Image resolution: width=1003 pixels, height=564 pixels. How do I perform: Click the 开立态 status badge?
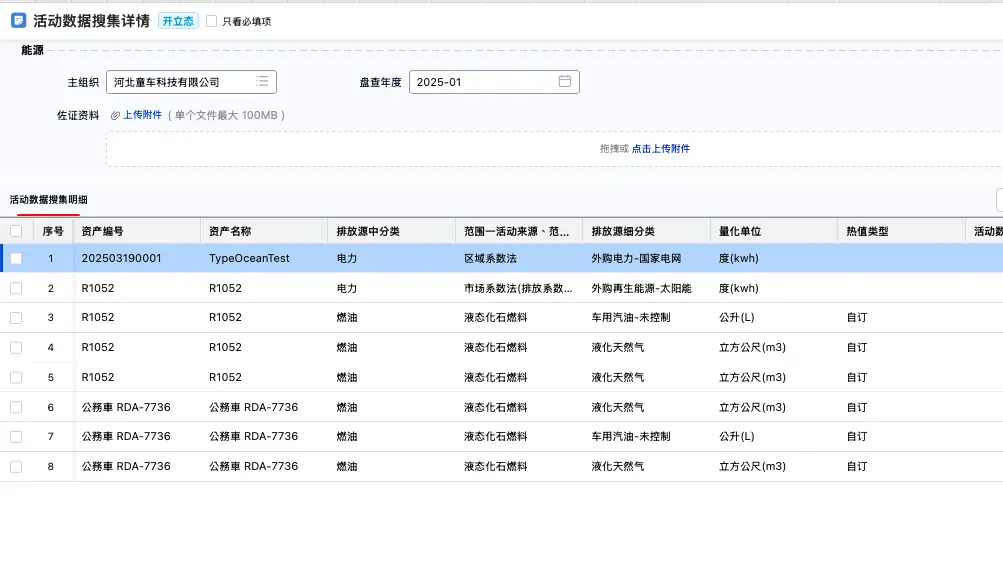tap(178, 21)
